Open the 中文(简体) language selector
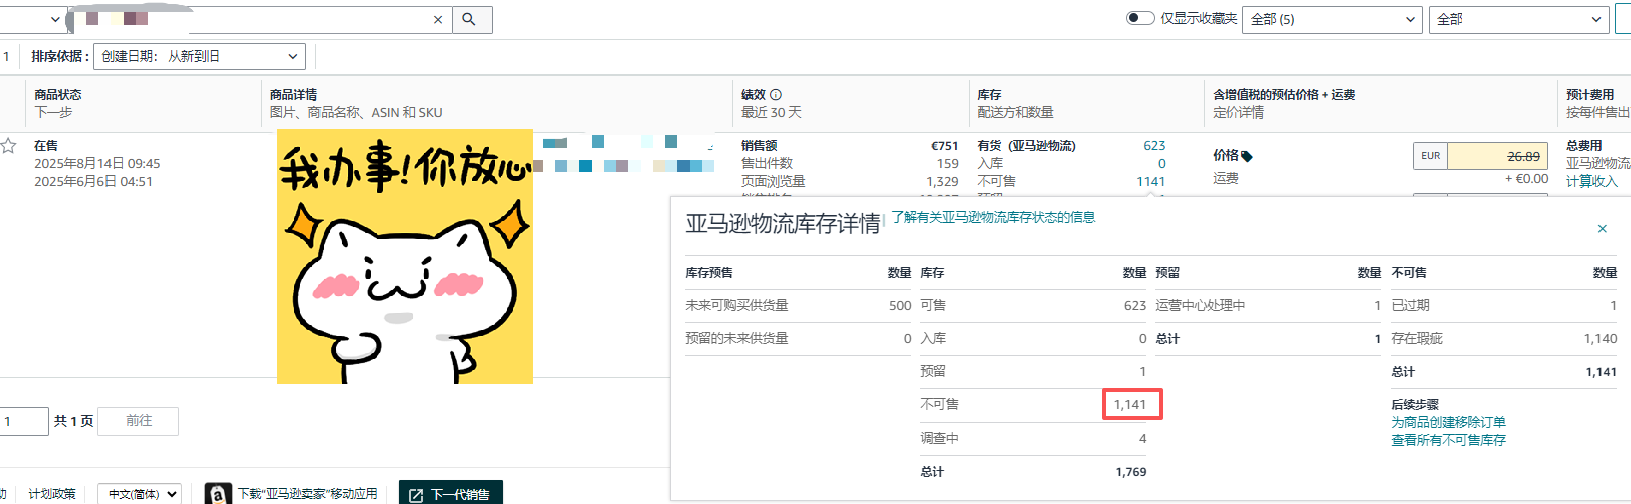The height and width of the screenshot is (504, 1631). (x=139, y=494)
